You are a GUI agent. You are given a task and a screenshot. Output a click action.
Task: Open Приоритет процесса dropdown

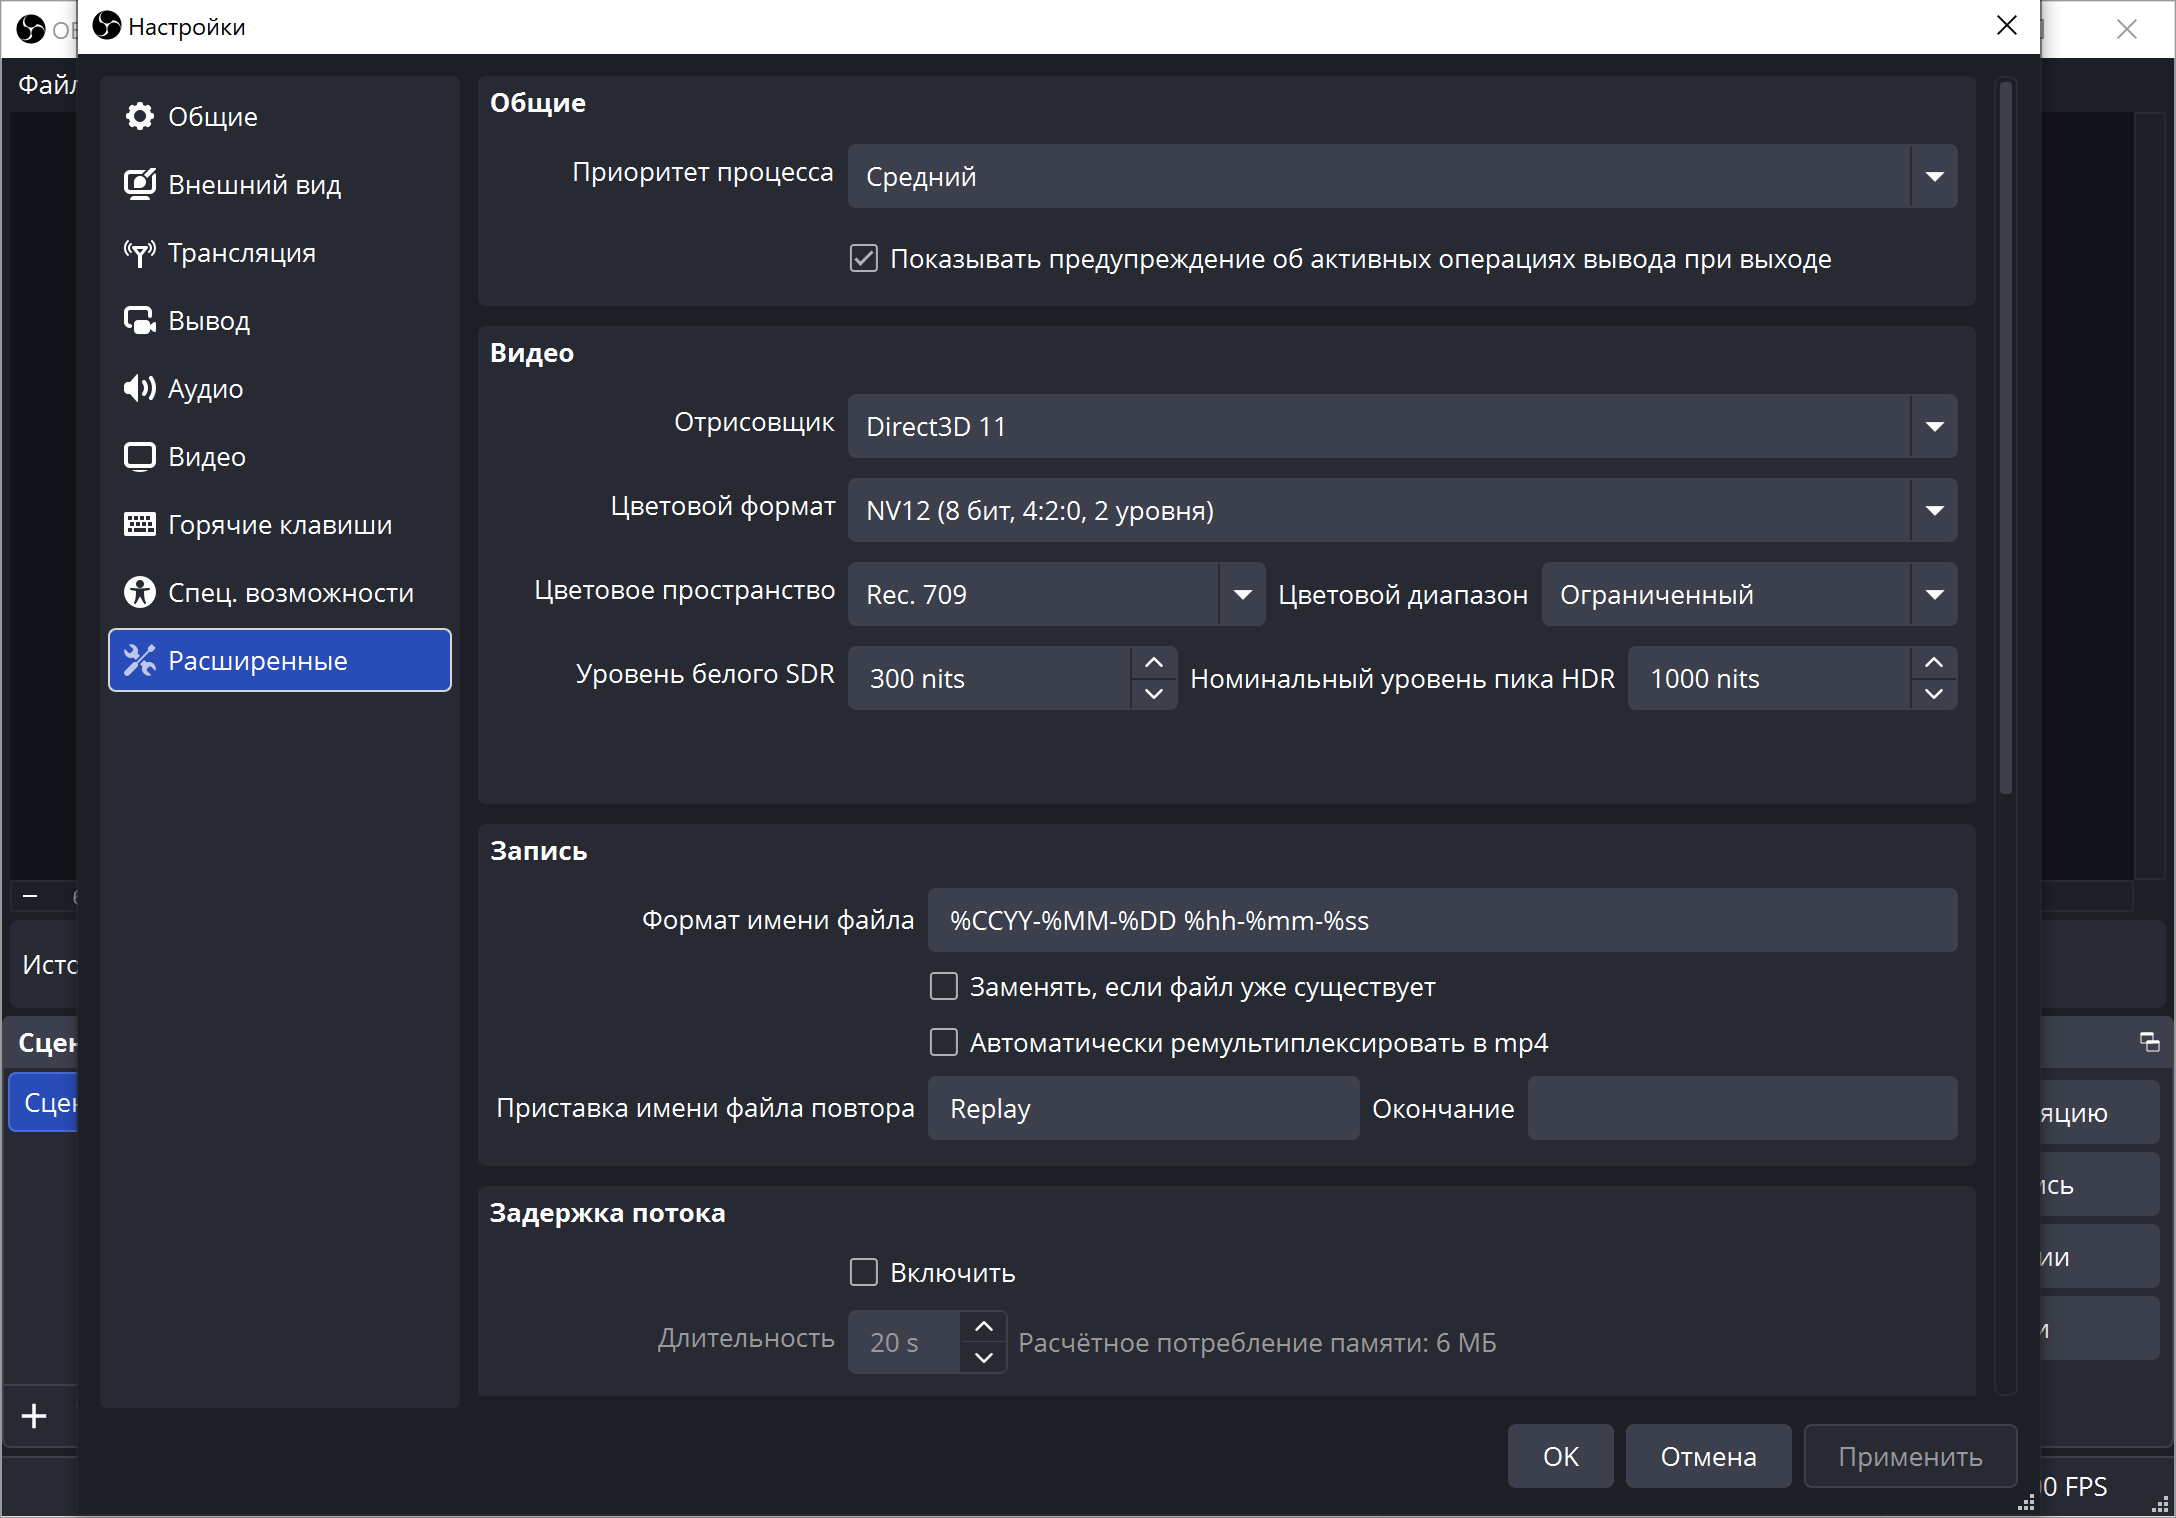click(1402, 177)
